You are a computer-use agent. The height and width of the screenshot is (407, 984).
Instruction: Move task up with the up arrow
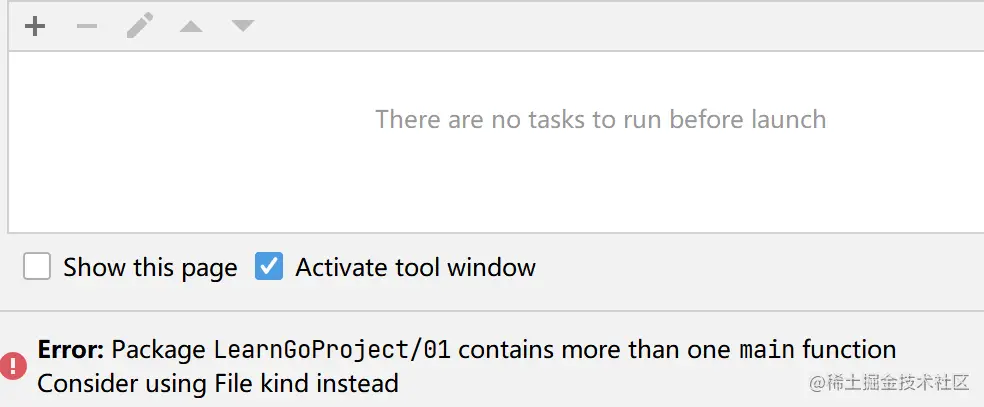click(191, 26)
